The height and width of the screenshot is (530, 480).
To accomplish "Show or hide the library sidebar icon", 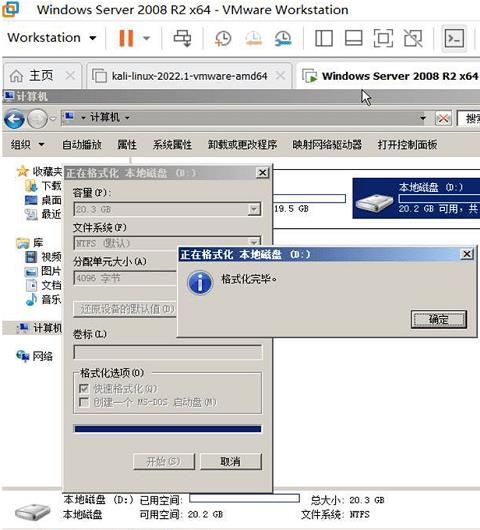I will 324,38.
